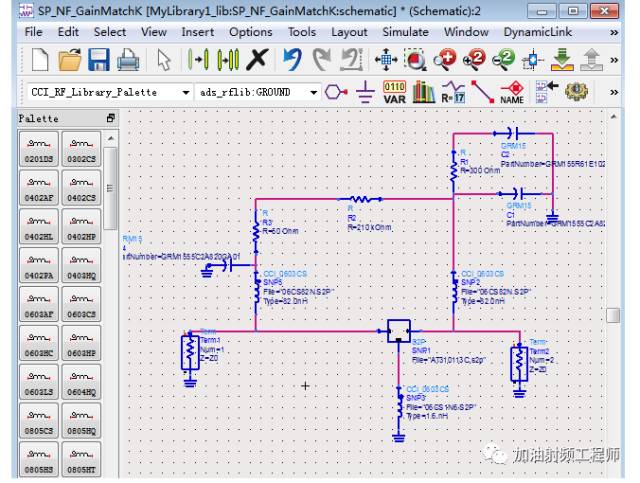
Task: Click the pop out of hierarchy icon
Action: pyautogui.click(x=591, y=60)
